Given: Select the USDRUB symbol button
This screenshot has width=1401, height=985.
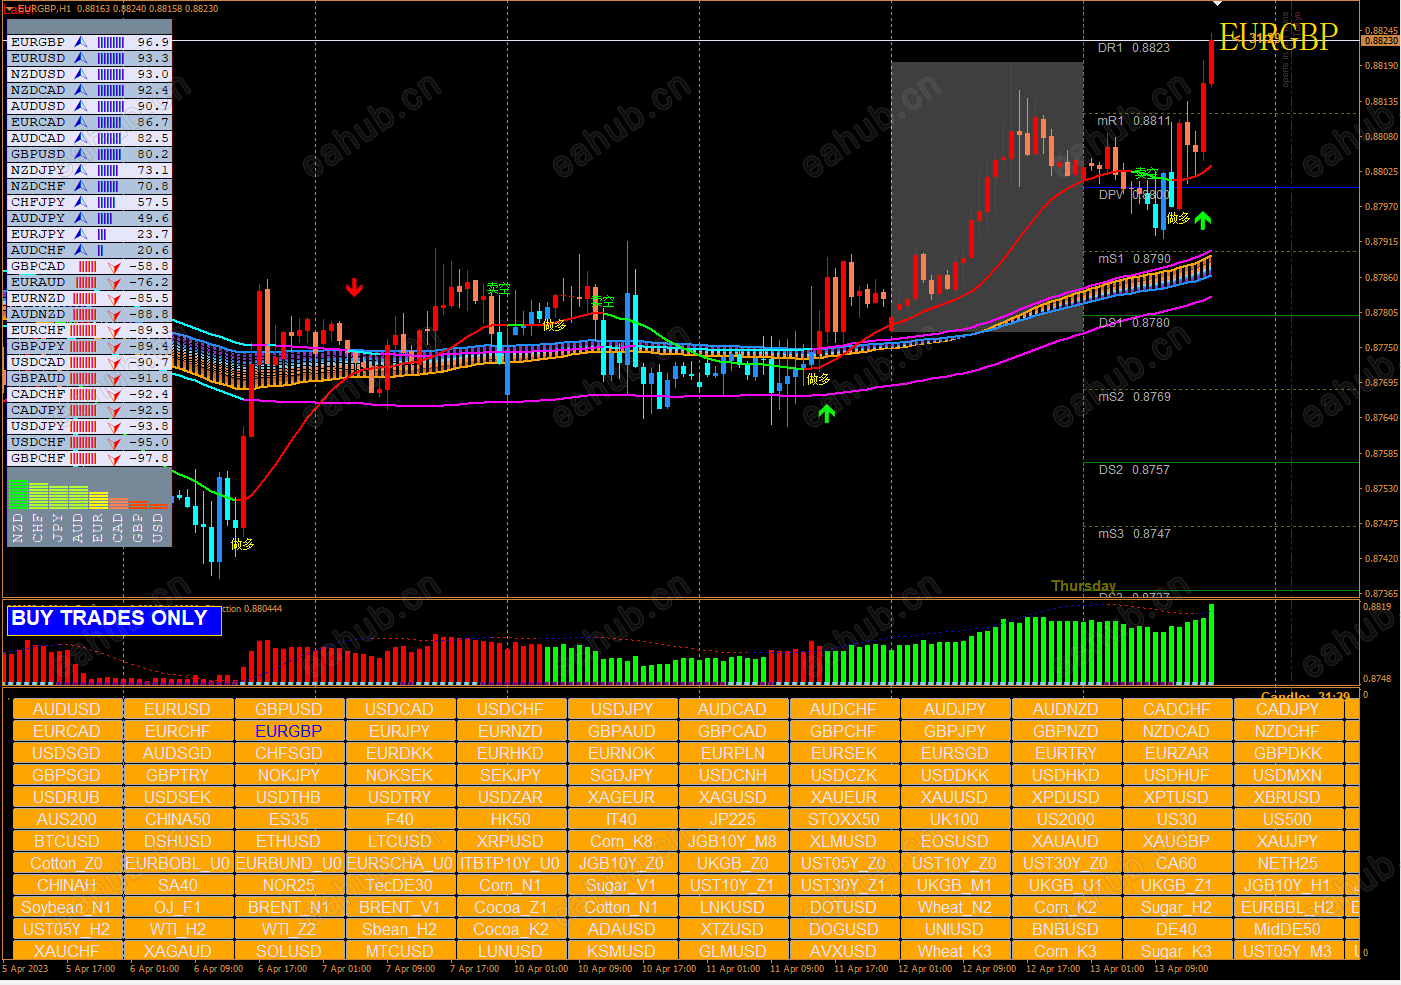Looking at the screenshot, I should 67,797.
